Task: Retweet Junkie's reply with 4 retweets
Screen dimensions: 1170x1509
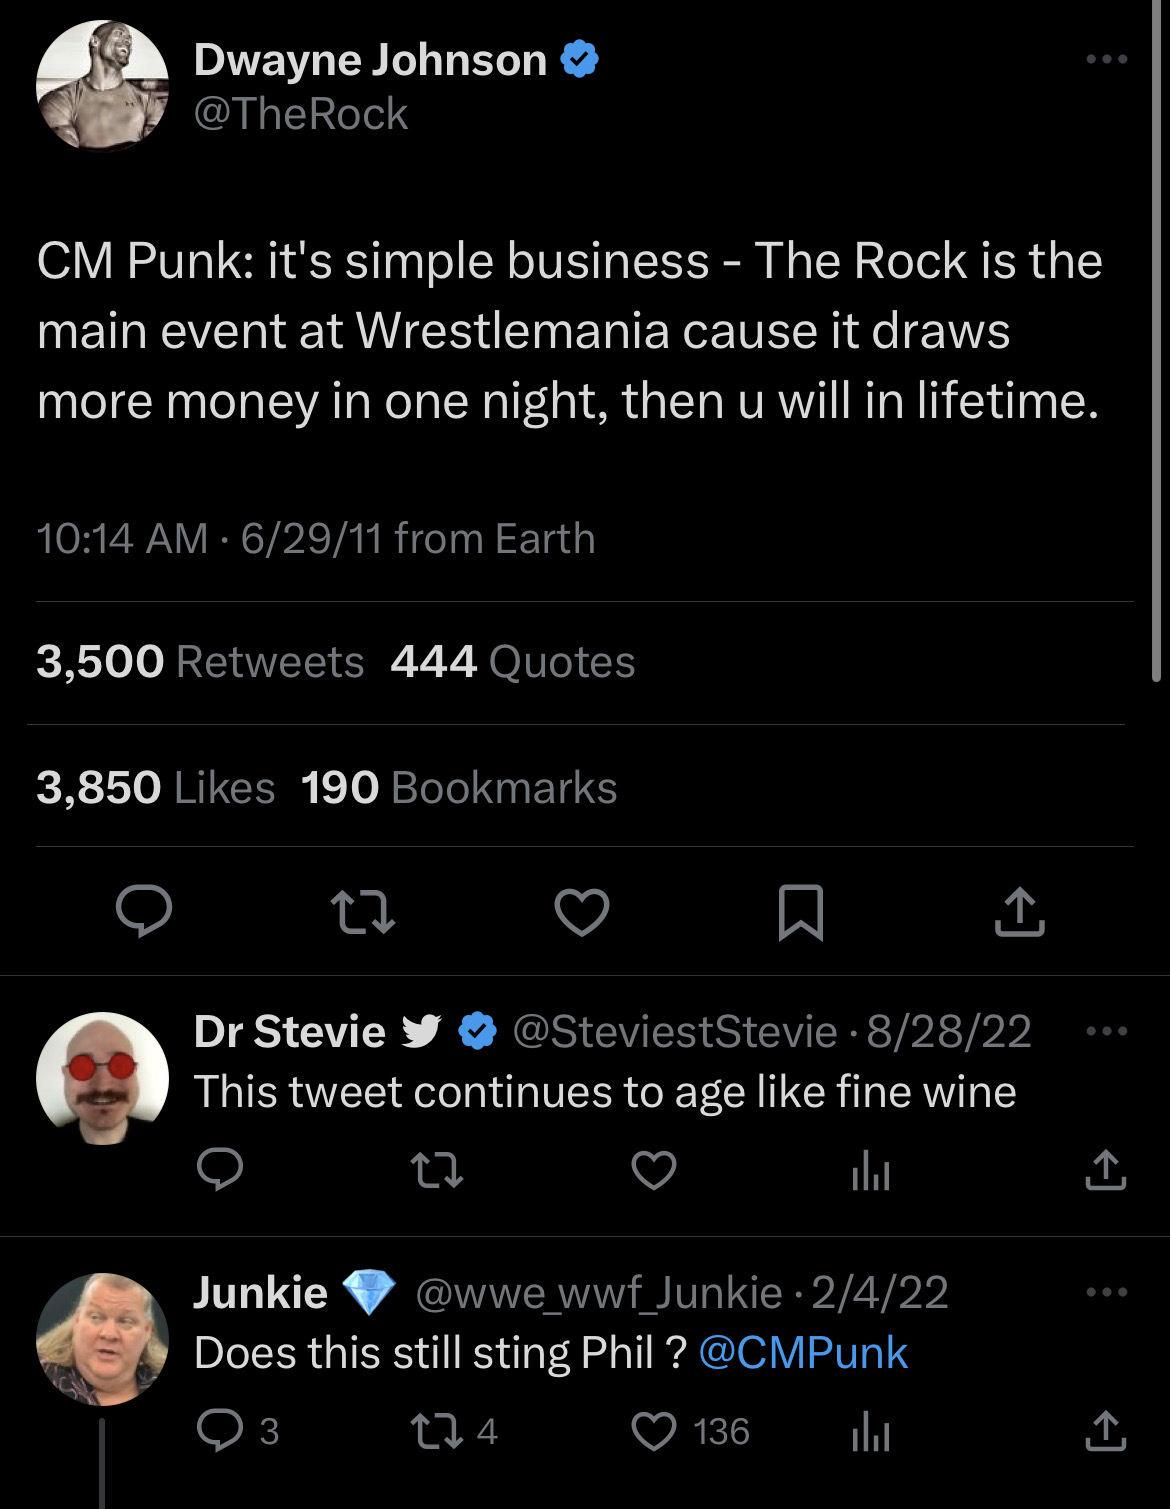Action: [x=437, y=1431]
